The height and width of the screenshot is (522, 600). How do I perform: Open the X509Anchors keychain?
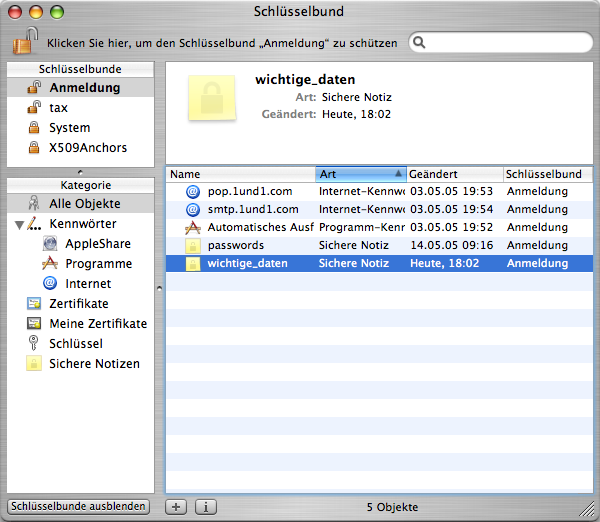pos(88,148)
